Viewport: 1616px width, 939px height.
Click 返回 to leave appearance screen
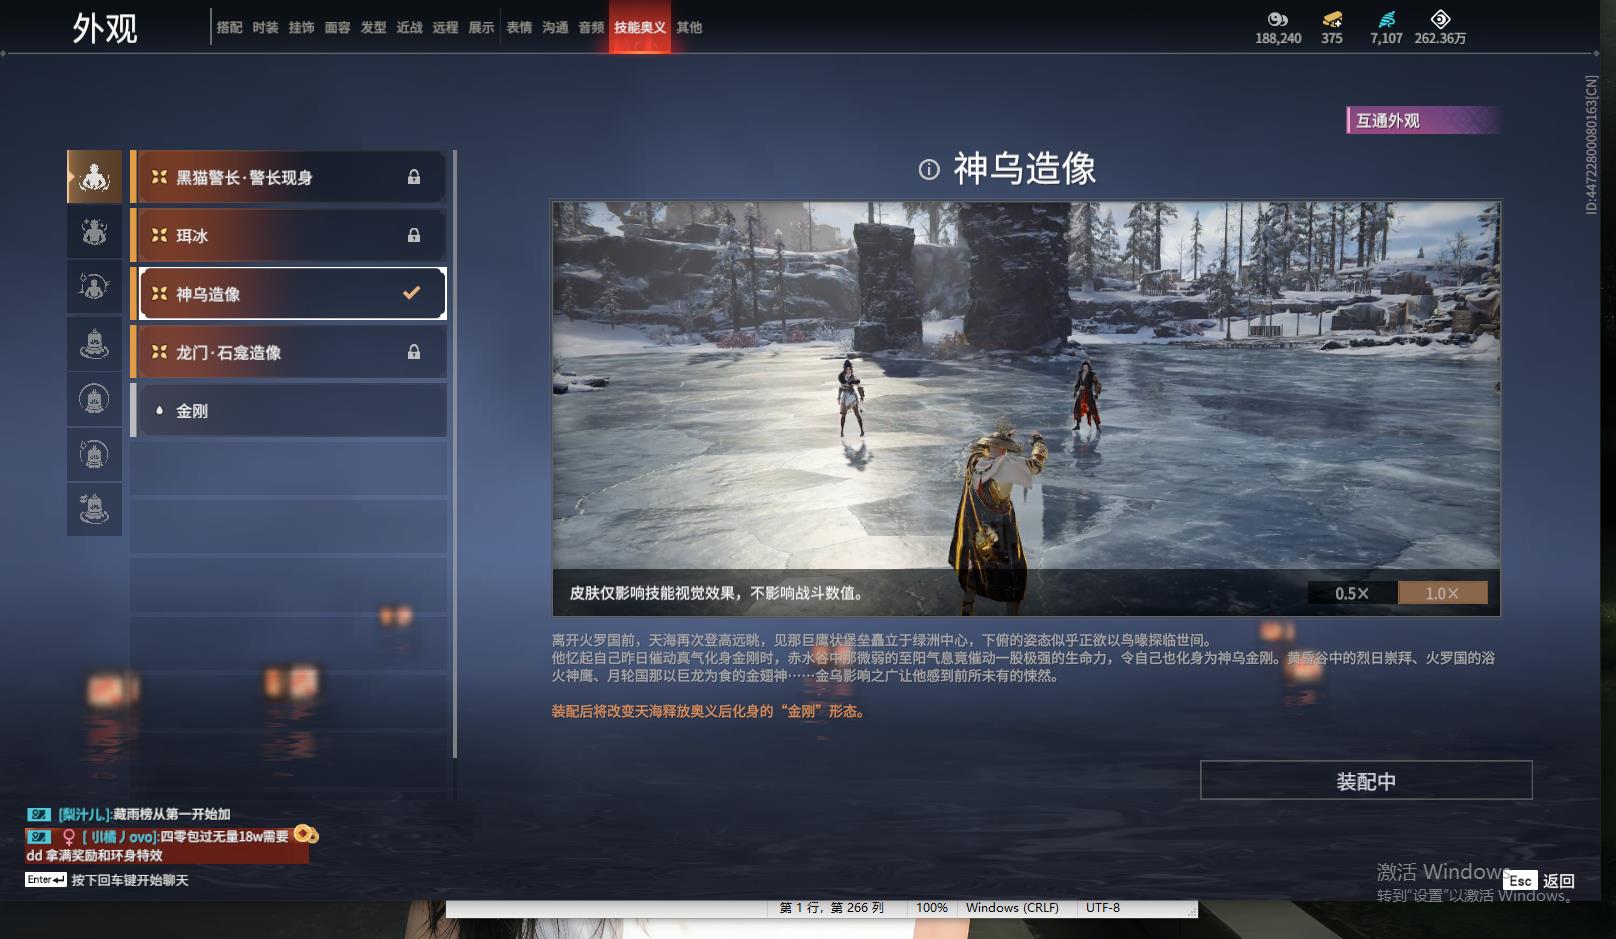pos(1558,880)
